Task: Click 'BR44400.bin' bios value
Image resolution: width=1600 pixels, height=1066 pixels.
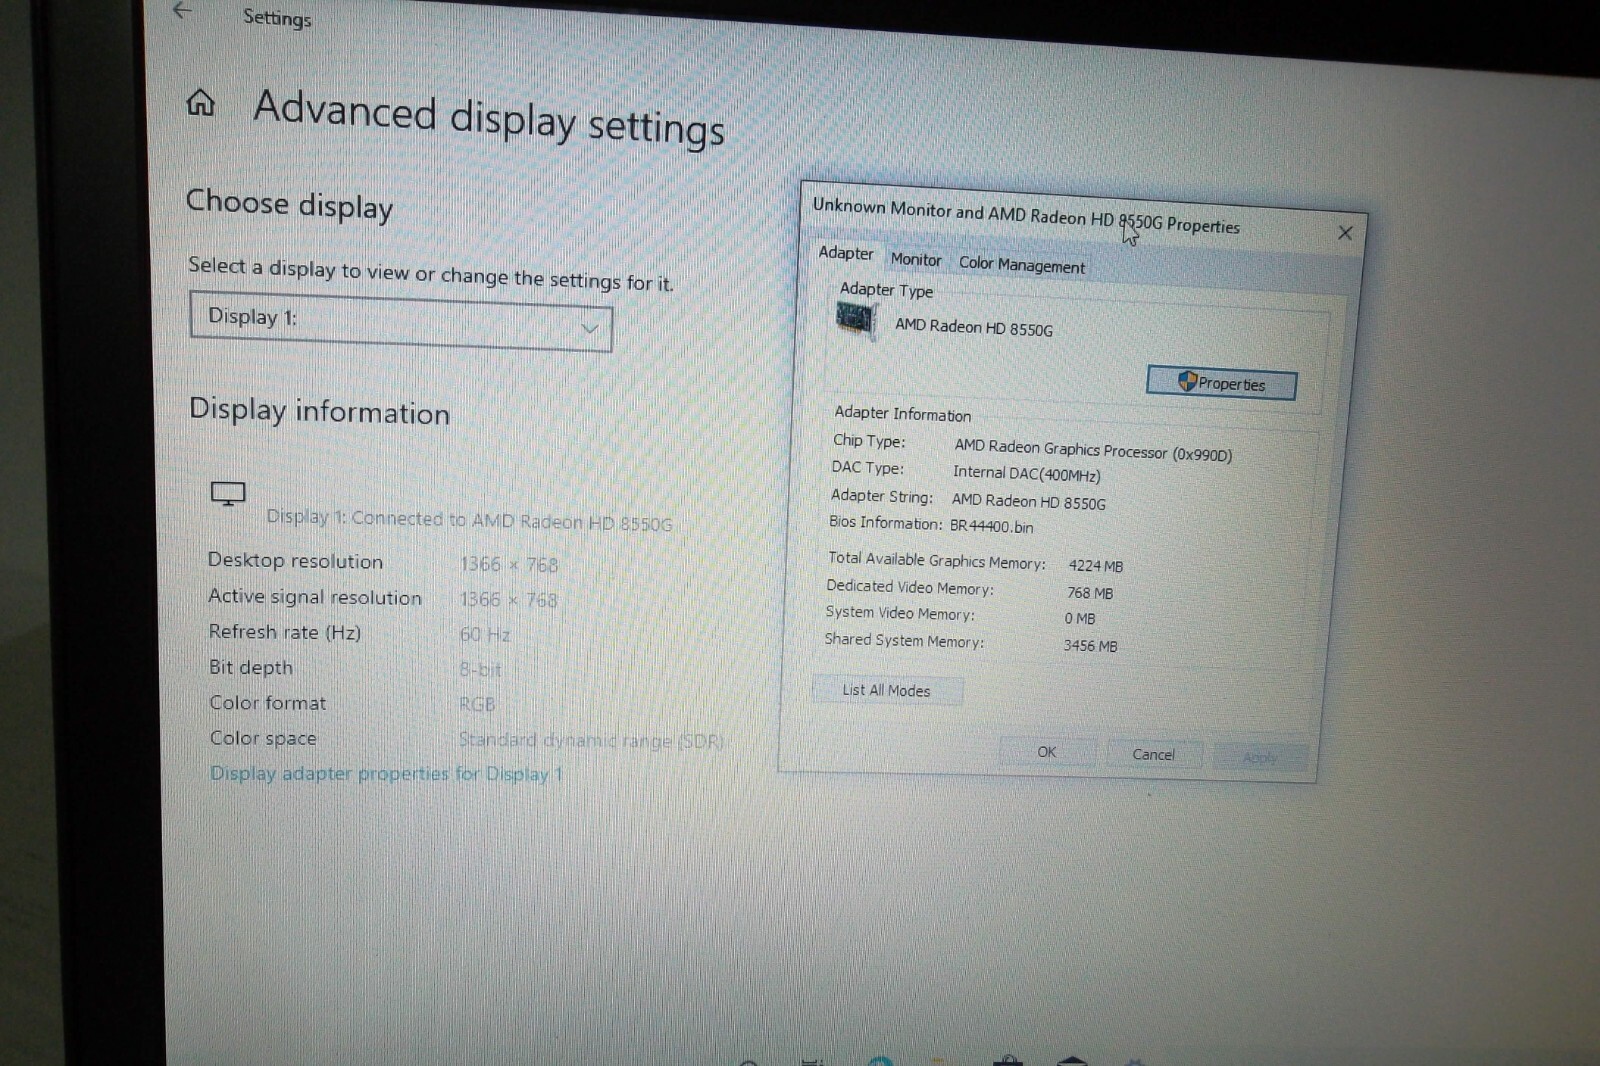Action: pos(992,526)
